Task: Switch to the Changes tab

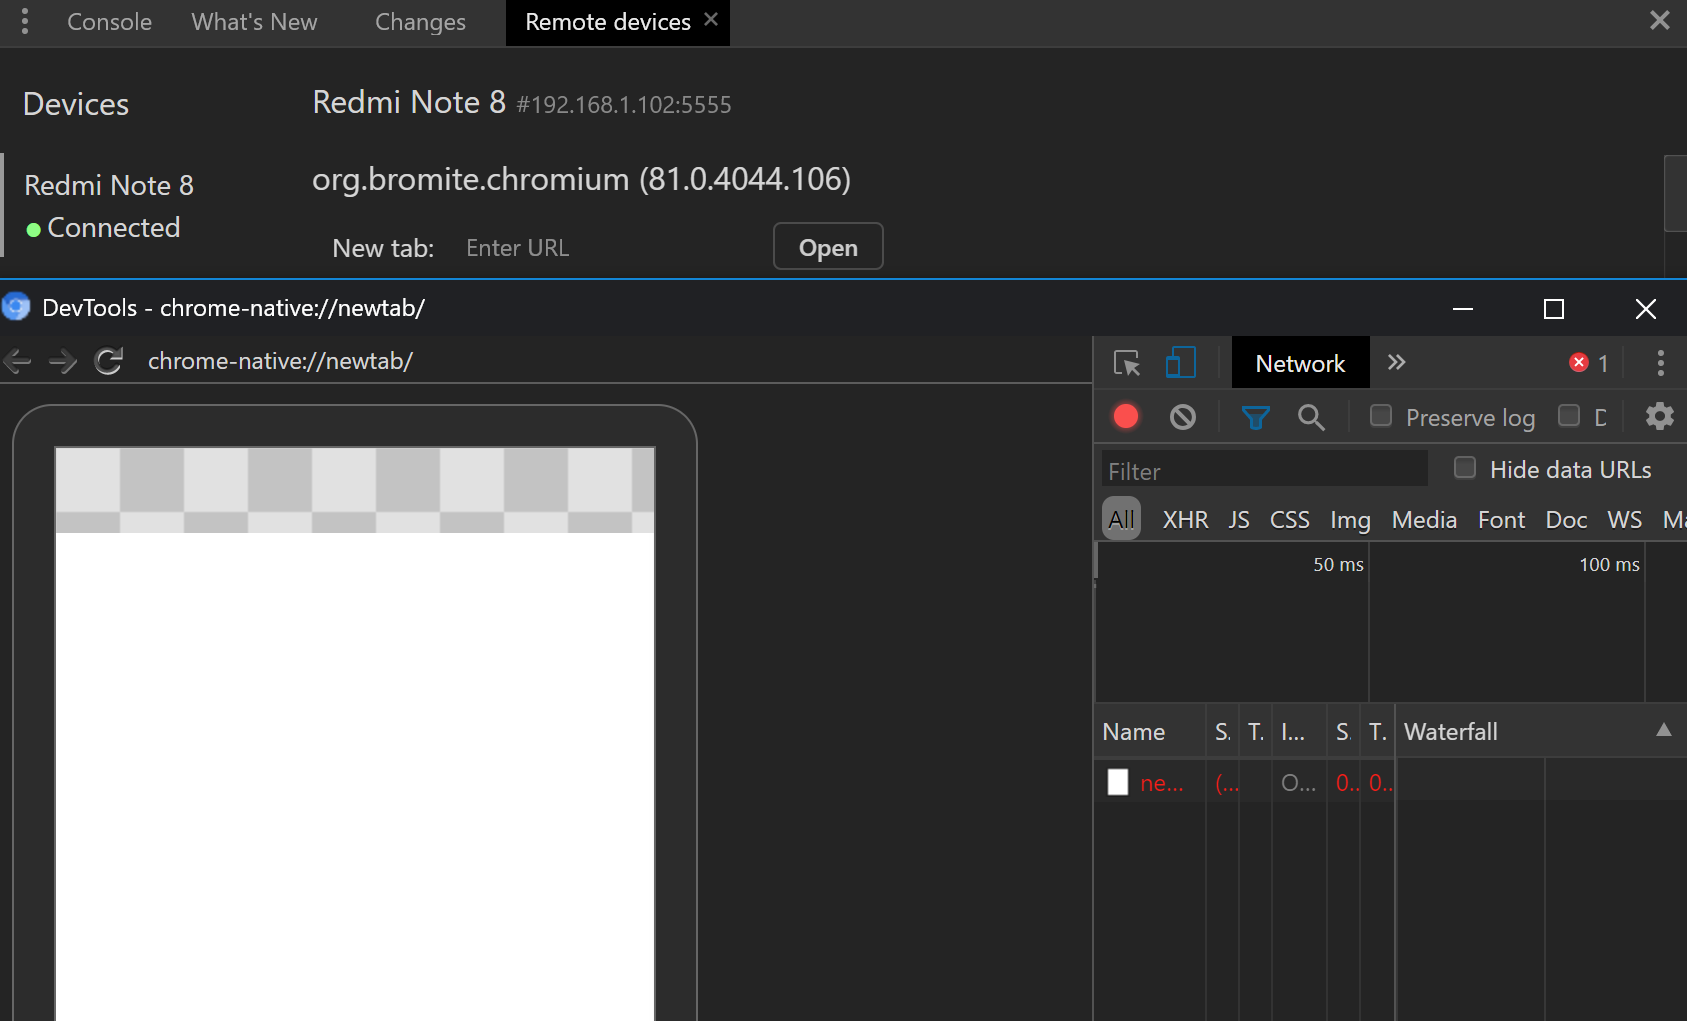Action: [420, 22]
